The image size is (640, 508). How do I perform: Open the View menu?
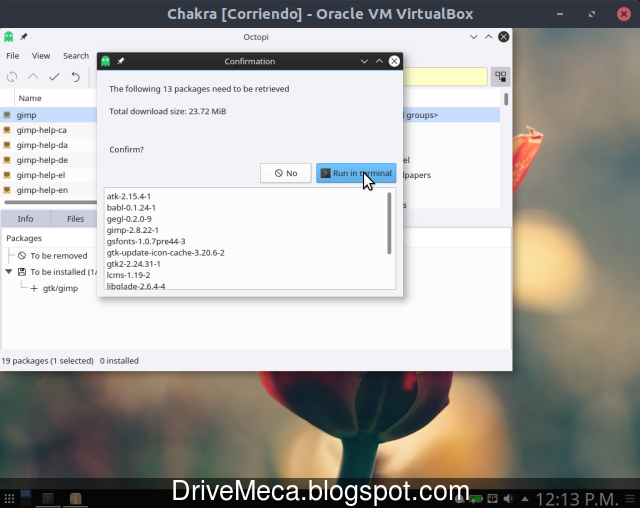click(41, 56)
